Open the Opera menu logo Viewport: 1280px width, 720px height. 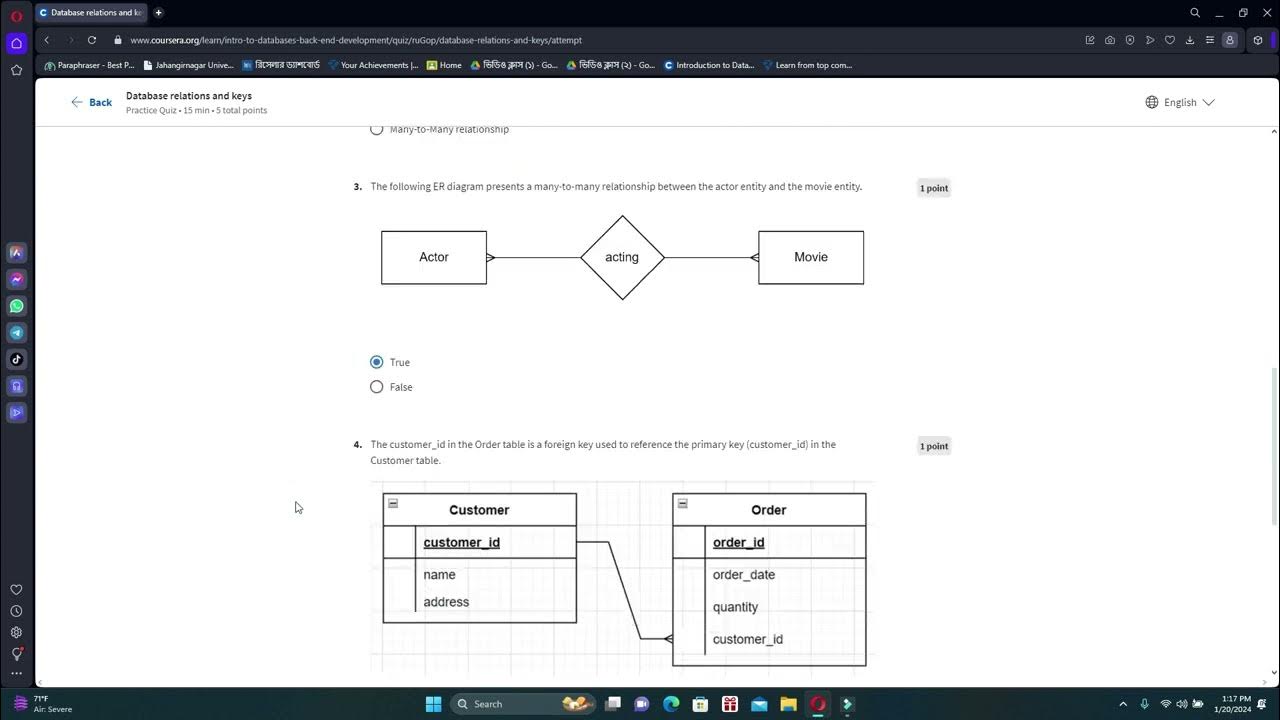(16, 16)
